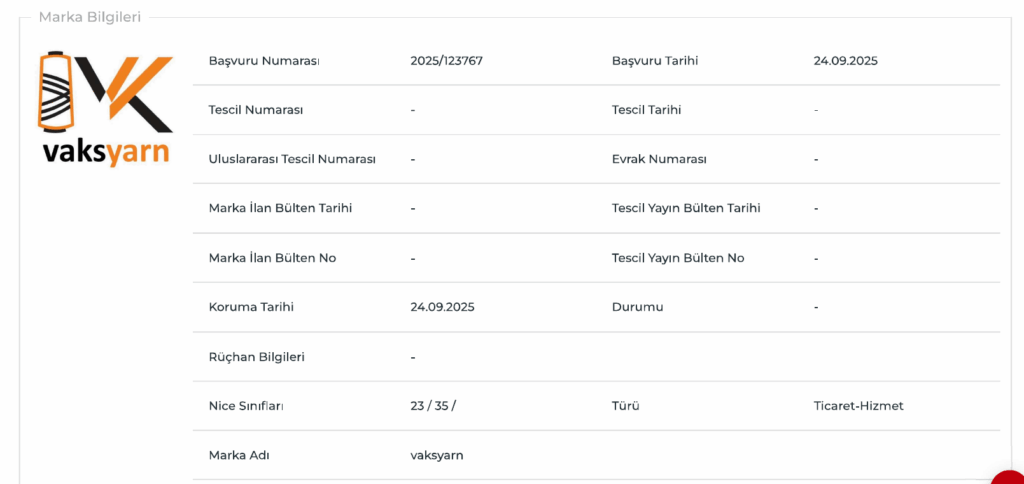Click the Türü value Ticaret-Hizmet
This screenshot has height=484, width=1024.
(x=858, y=406)
